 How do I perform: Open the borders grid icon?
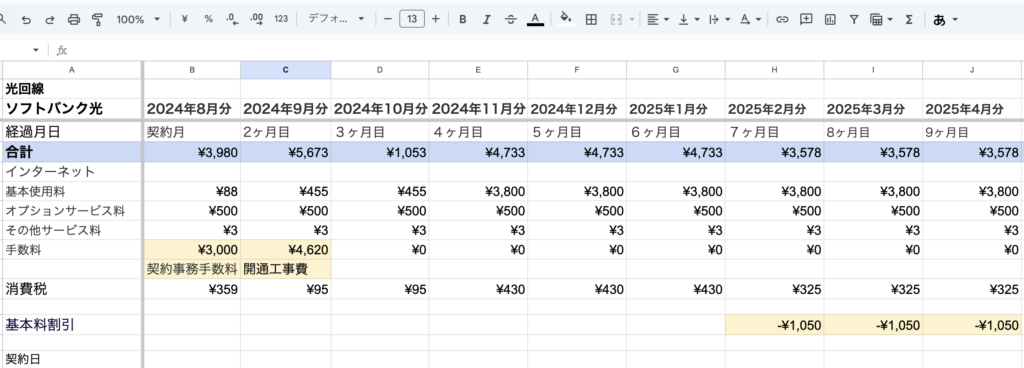[x=591, y=20]
